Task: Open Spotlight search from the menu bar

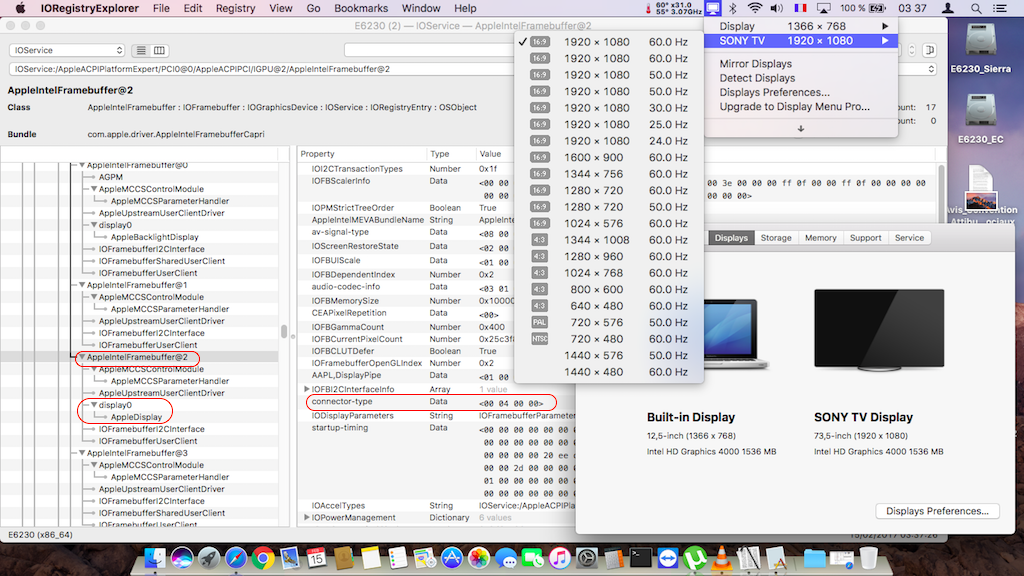Action: pos(975,8)
